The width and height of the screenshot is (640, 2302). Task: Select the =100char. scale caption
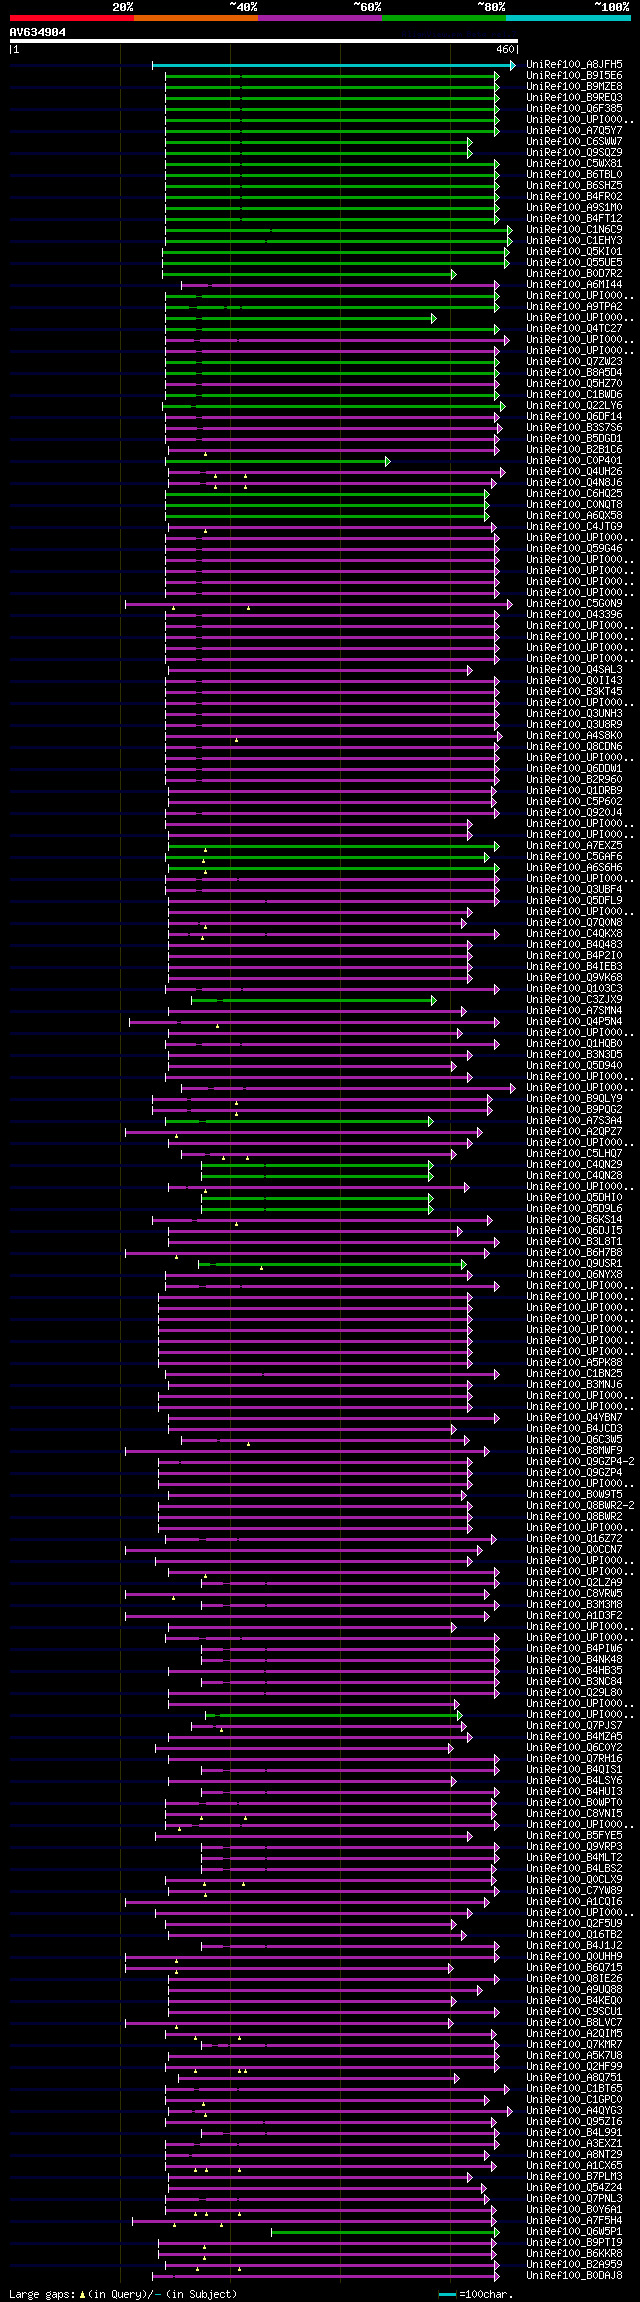485,2294
